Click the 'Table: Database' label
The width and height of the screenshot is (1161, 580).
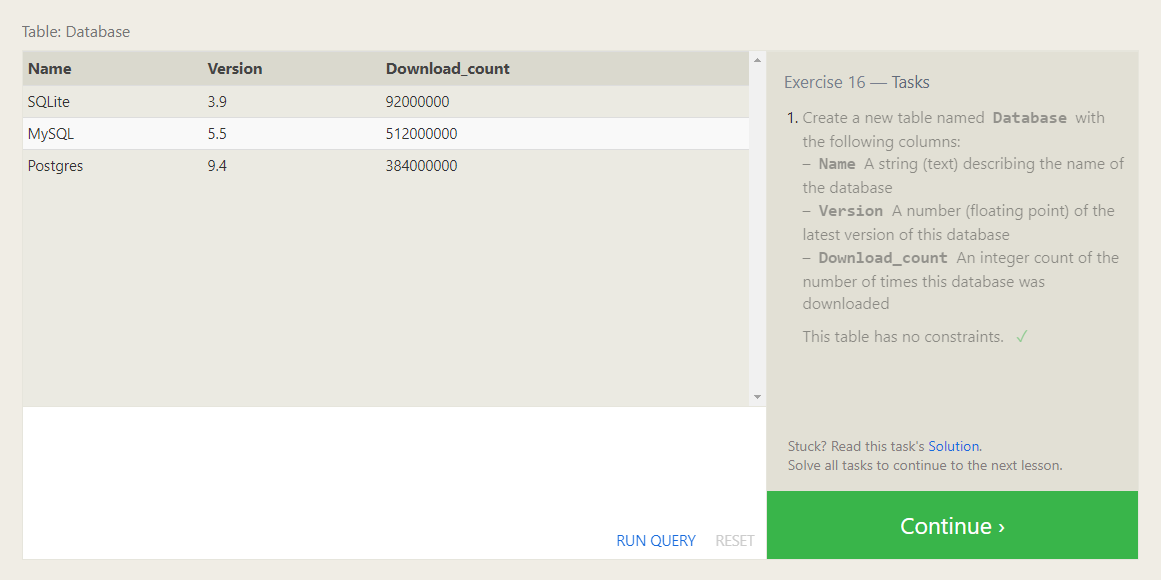pyautogui.click(x=76, y=32)
